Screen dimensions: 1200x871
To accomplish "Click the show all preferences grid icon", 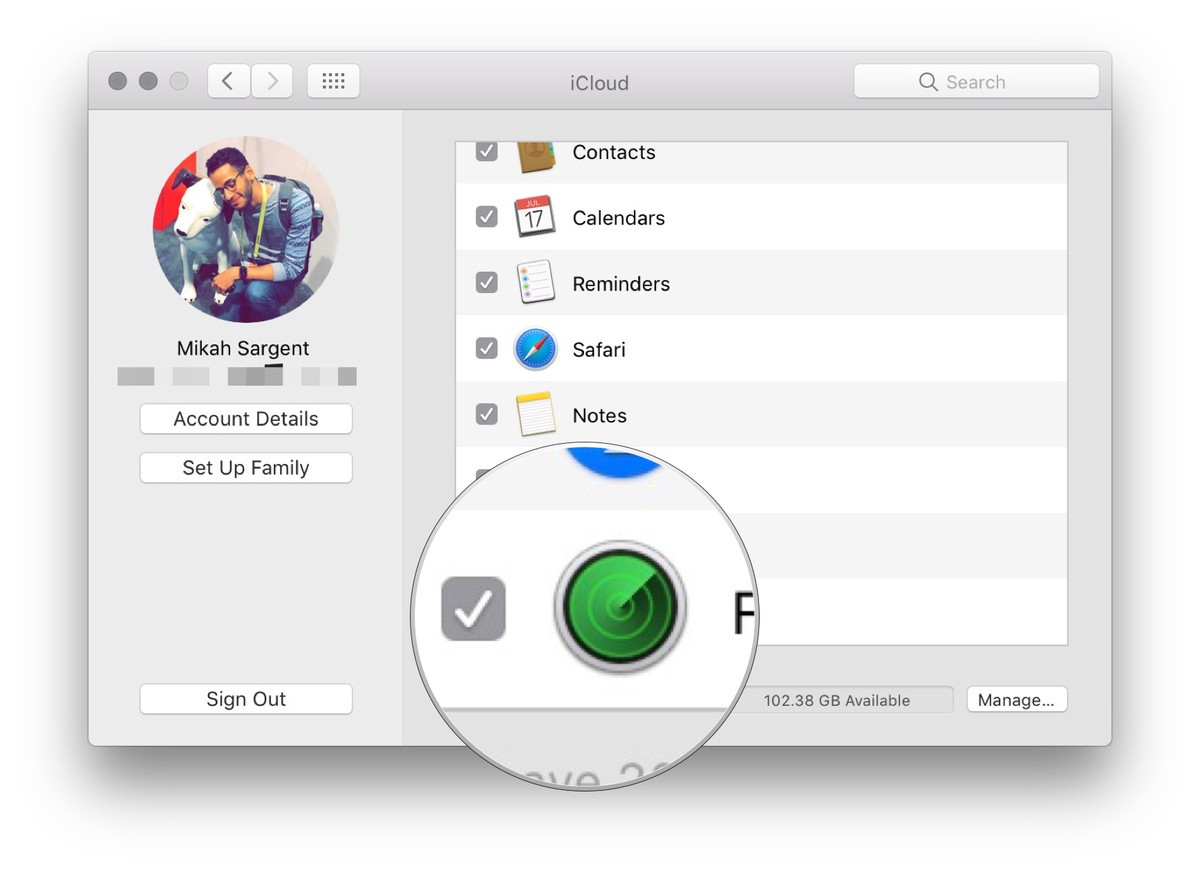I will pyautogui.click(x=333, y=81).
